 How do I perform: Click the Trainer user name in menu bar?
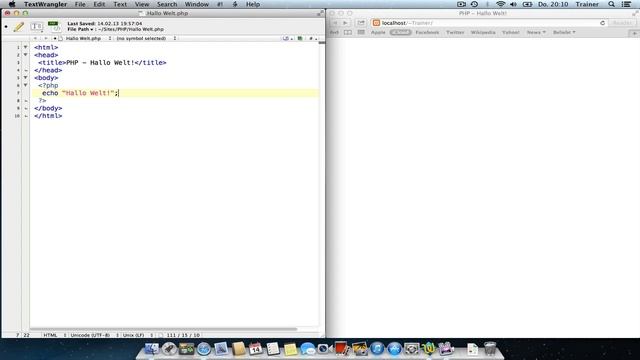(587, 4)
